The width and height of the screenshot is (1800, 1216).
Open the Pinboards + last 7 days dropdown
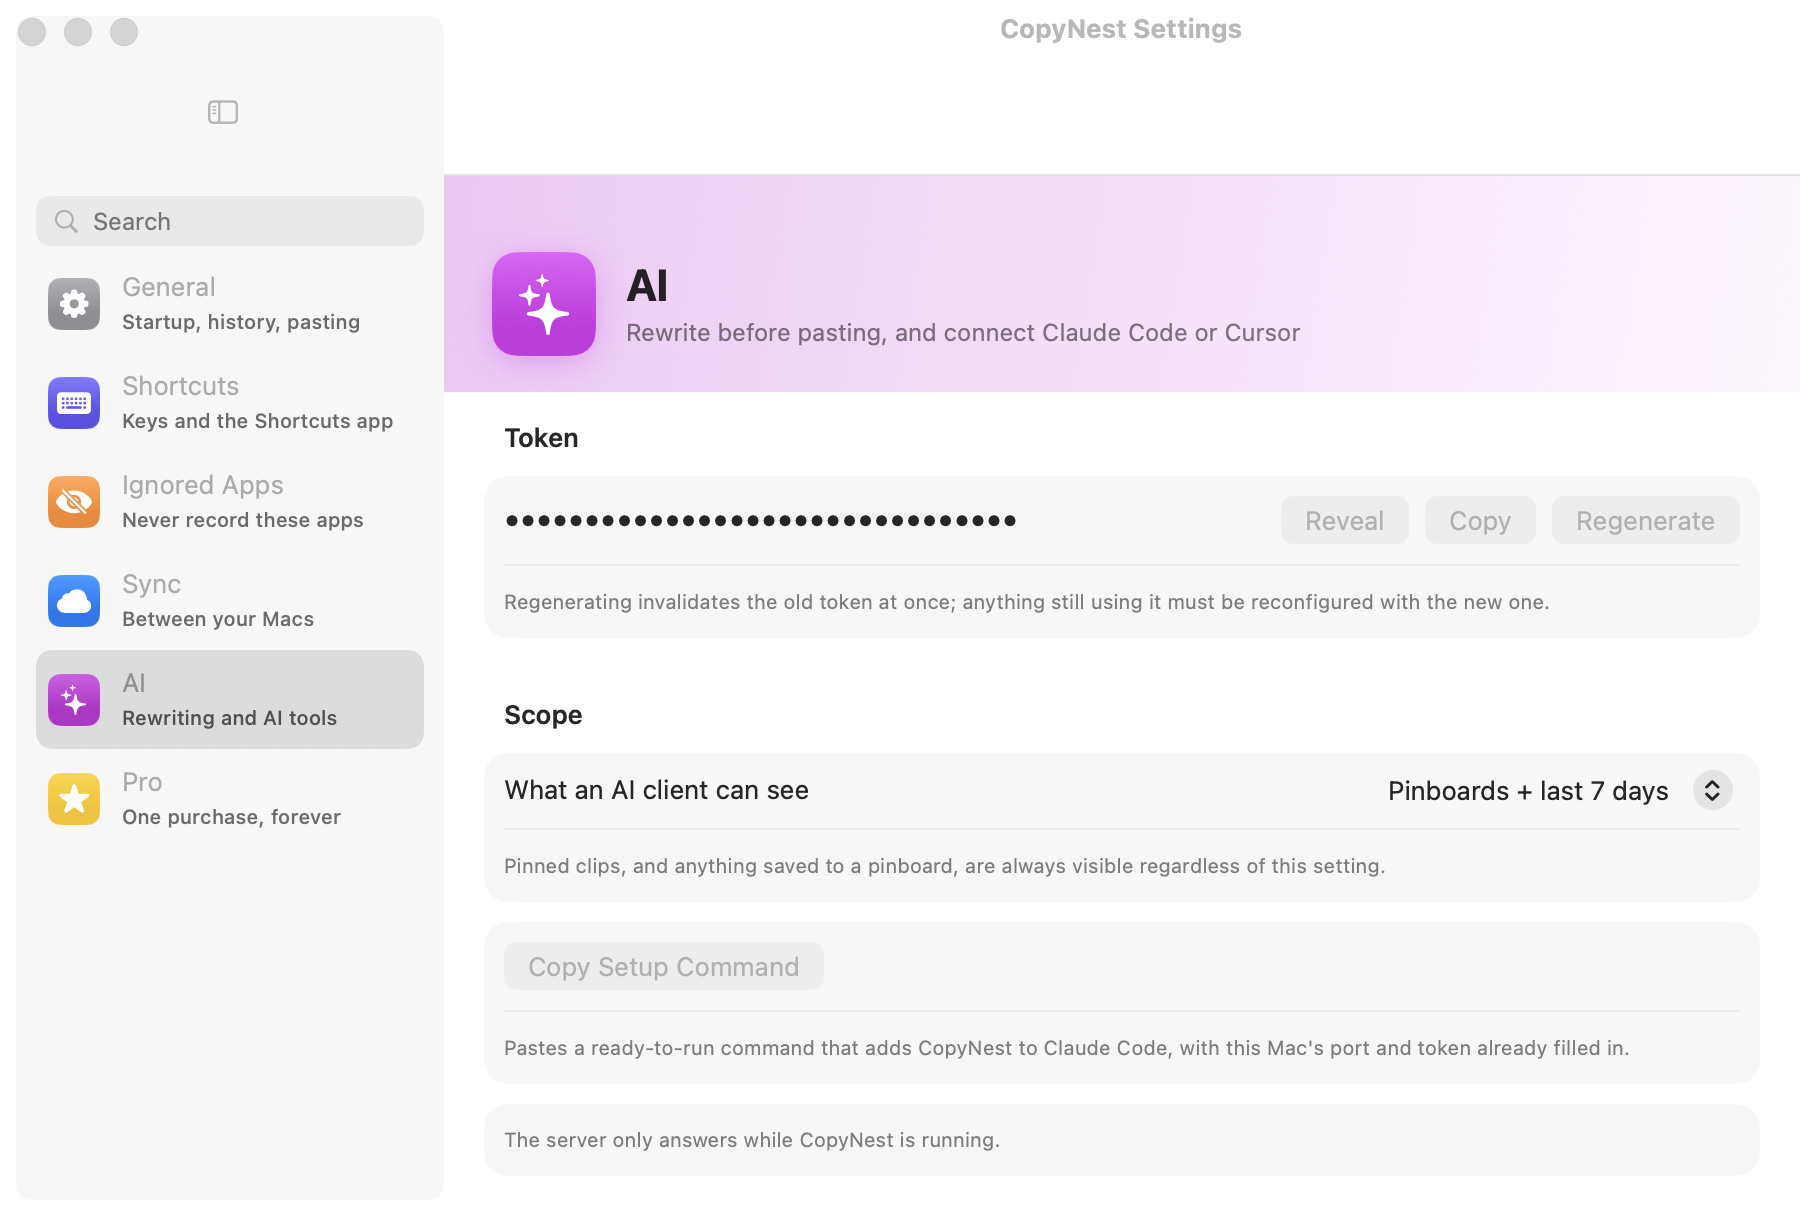[x=1560, y=790]
